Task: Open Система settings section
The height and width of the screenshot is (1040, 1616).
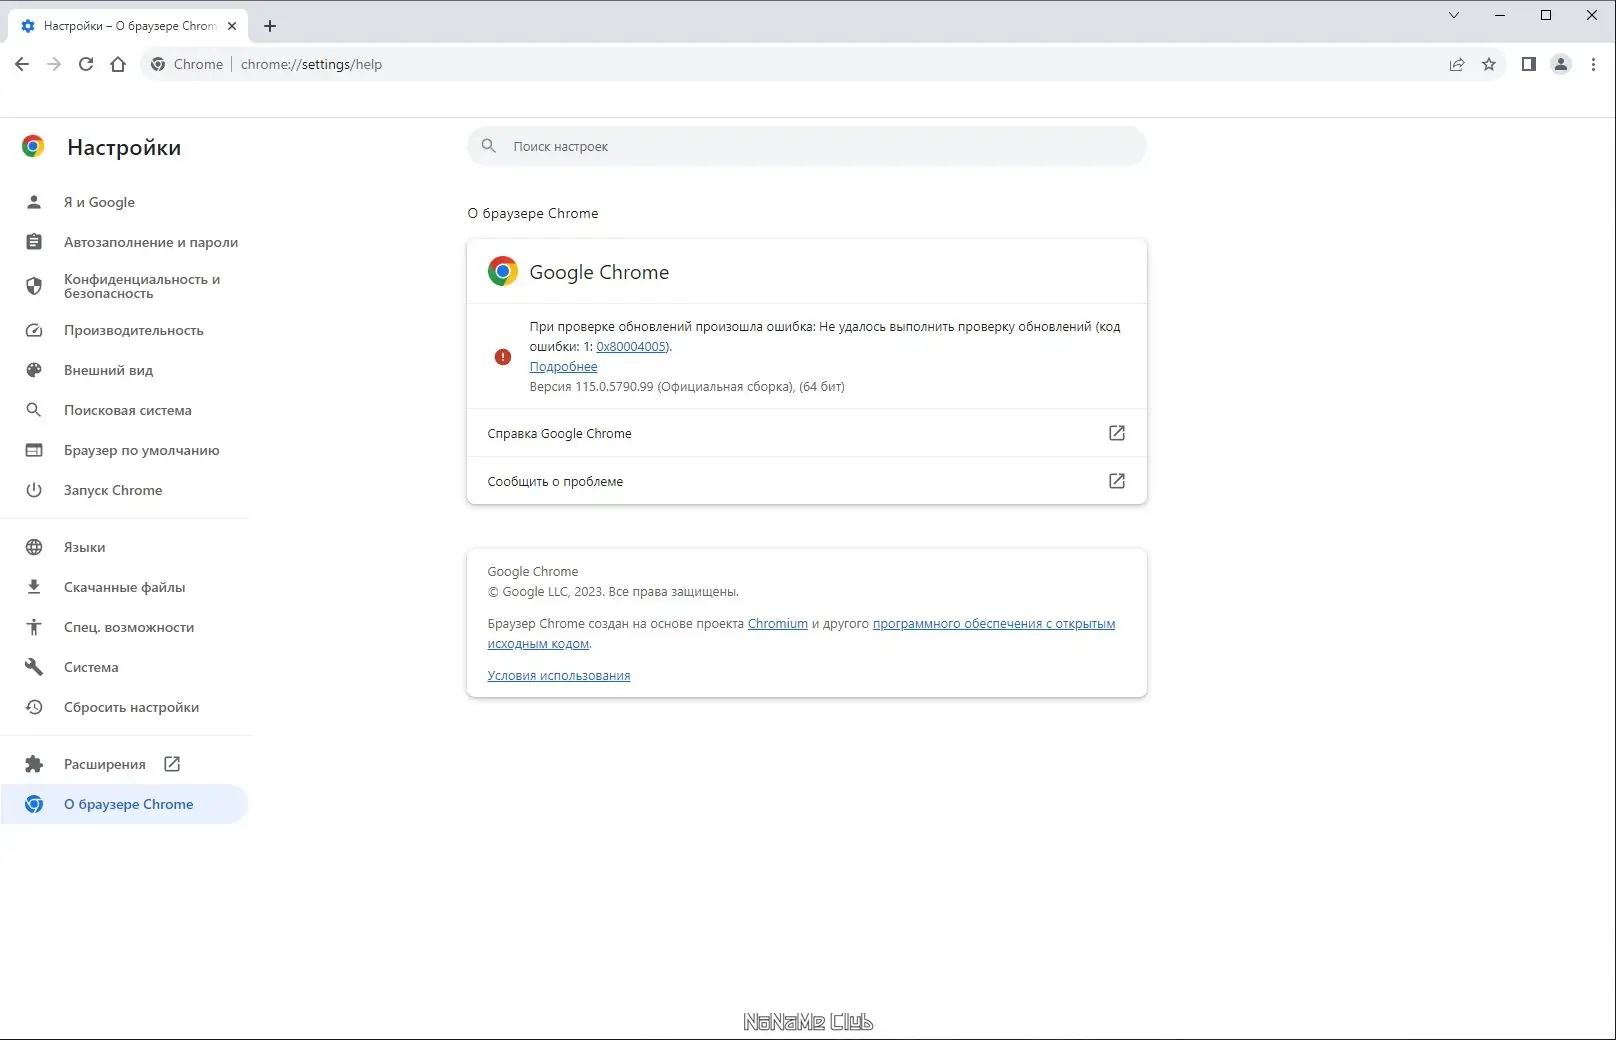Action: tap(125, 667)
